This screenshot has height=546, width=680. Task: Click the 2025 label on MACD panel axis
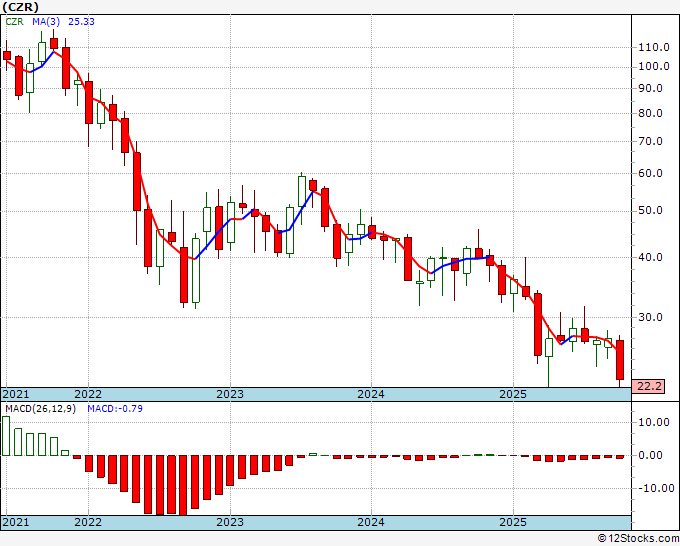(513, 522)
